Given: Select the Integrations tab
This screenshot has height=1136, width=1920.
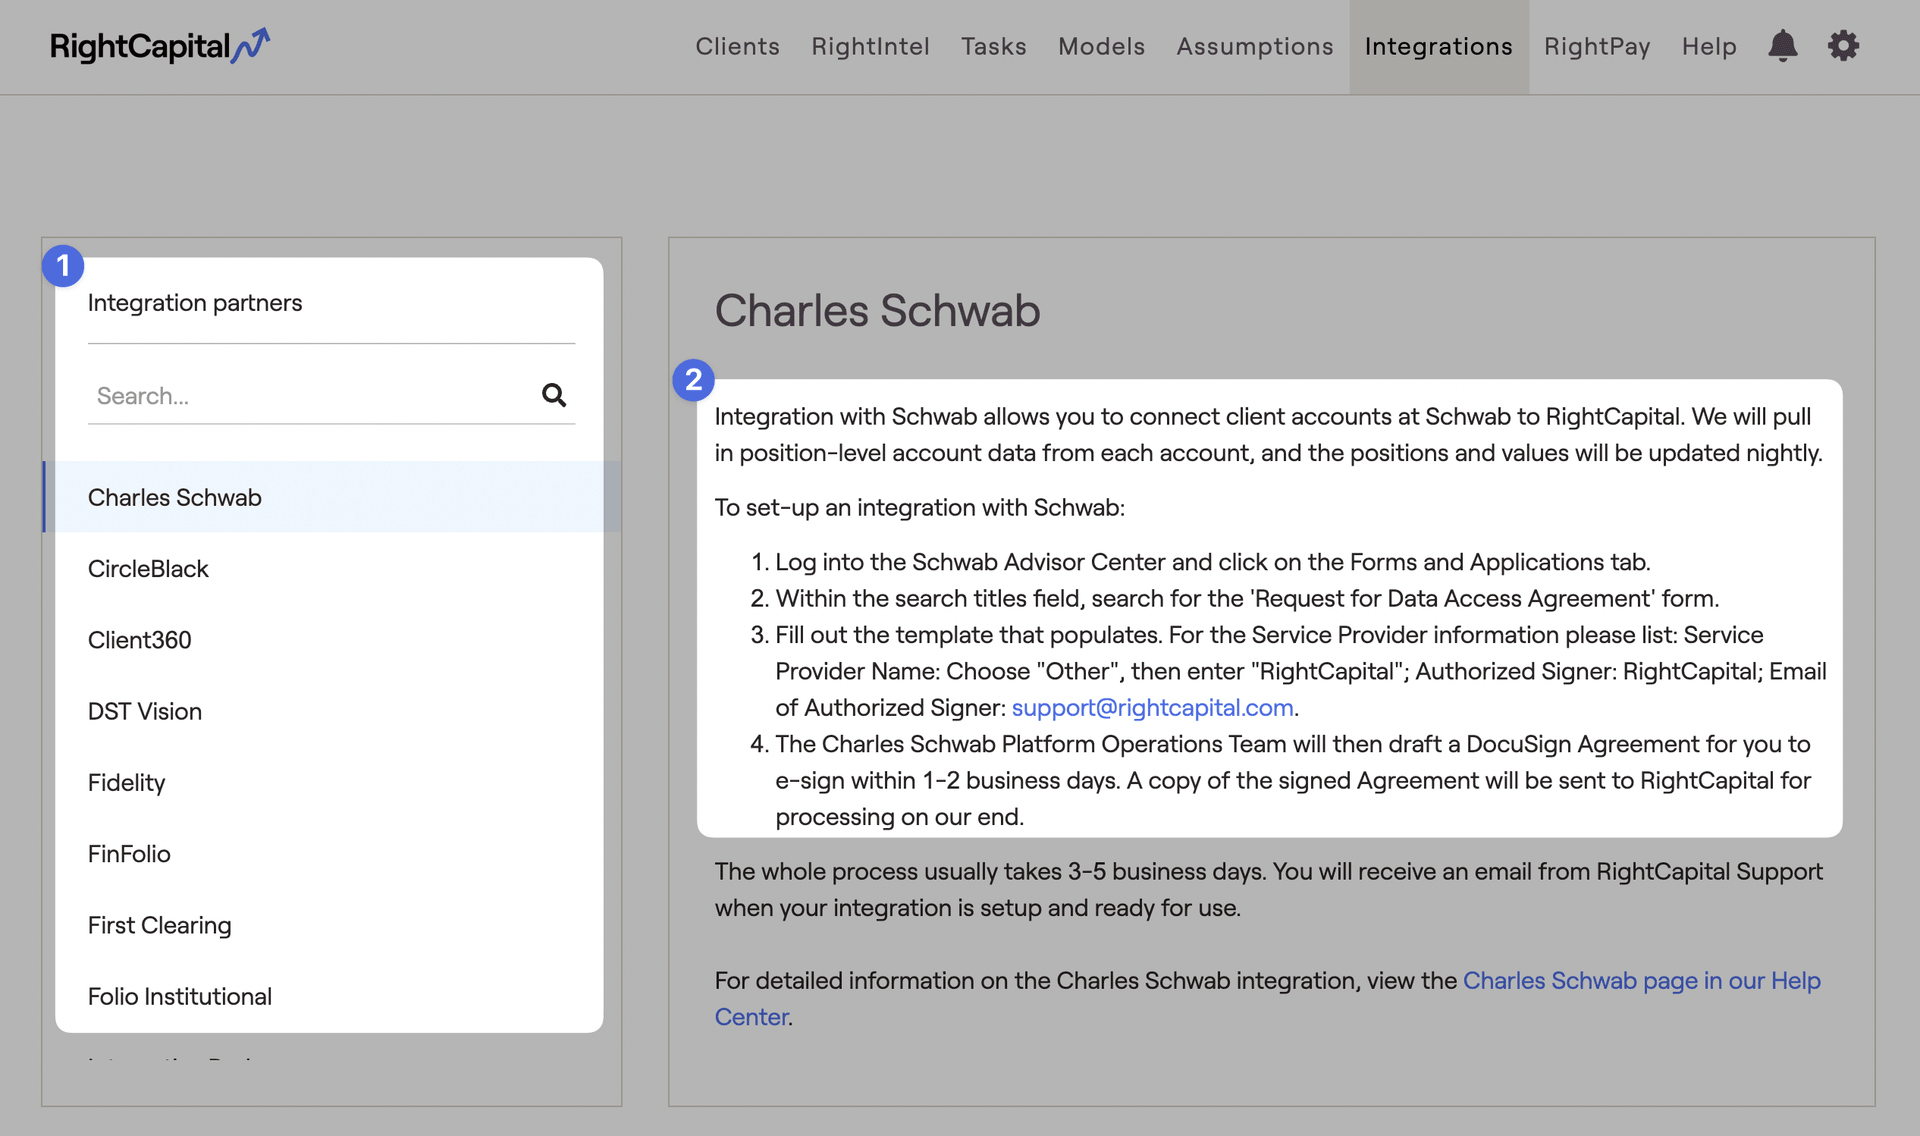Looking at the screenshot, I should pyautogui.click(x=1438, y=46).
